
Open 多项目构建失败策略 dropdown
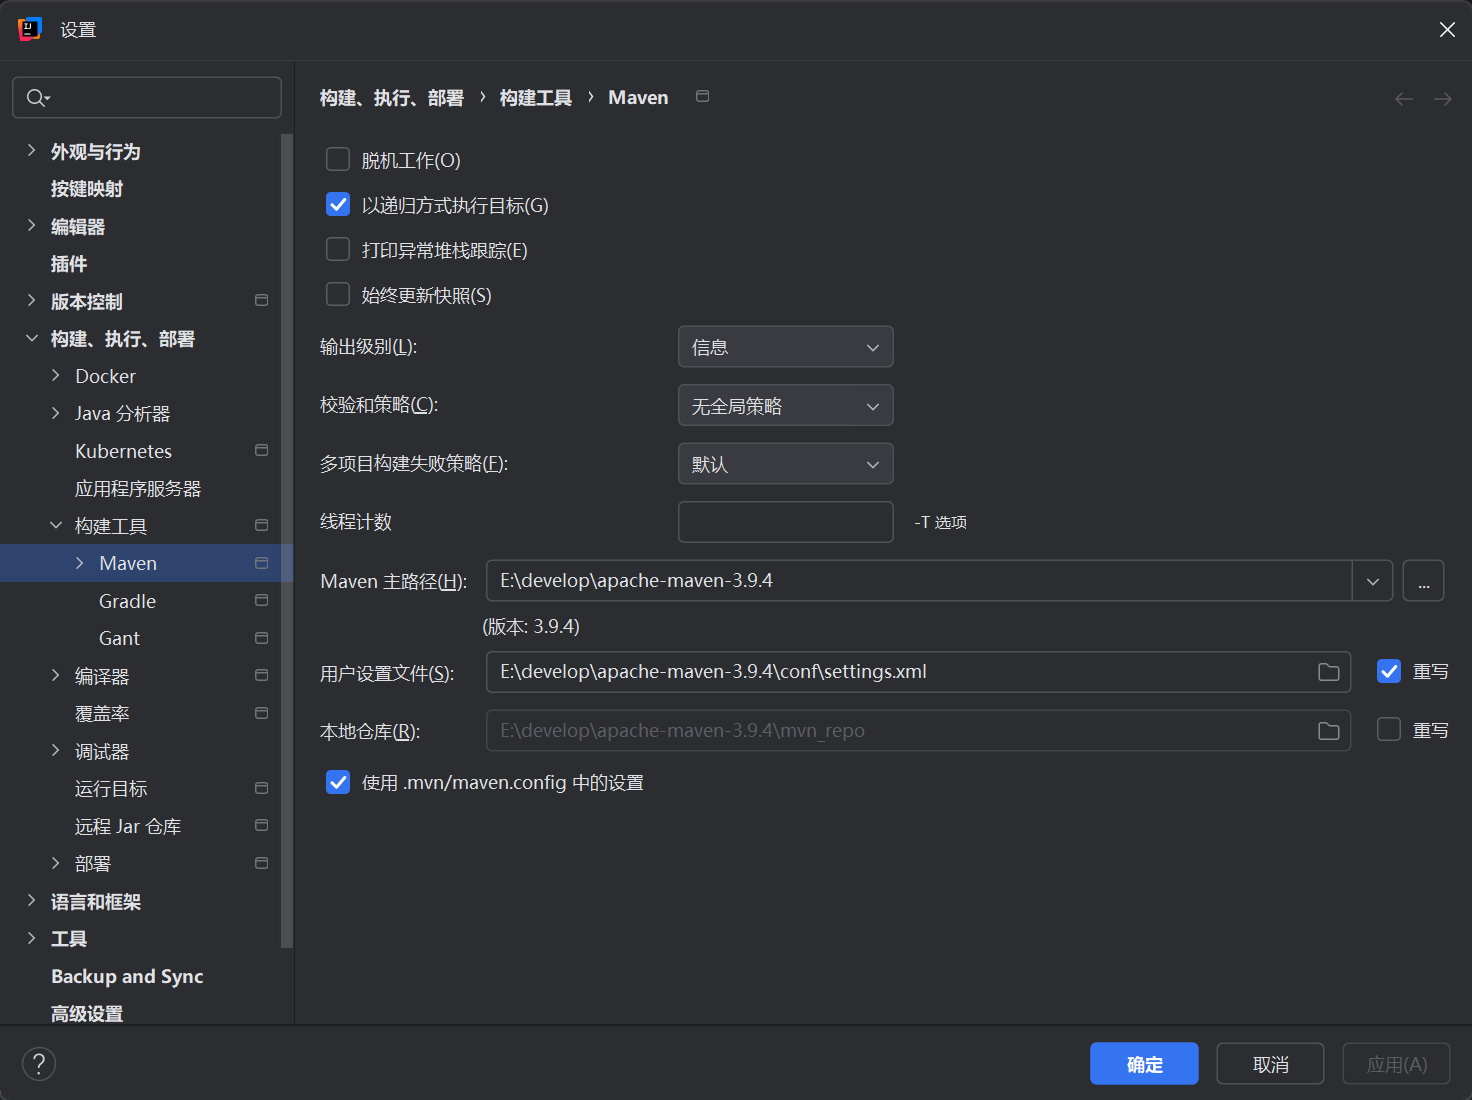[x=786, y=464]
